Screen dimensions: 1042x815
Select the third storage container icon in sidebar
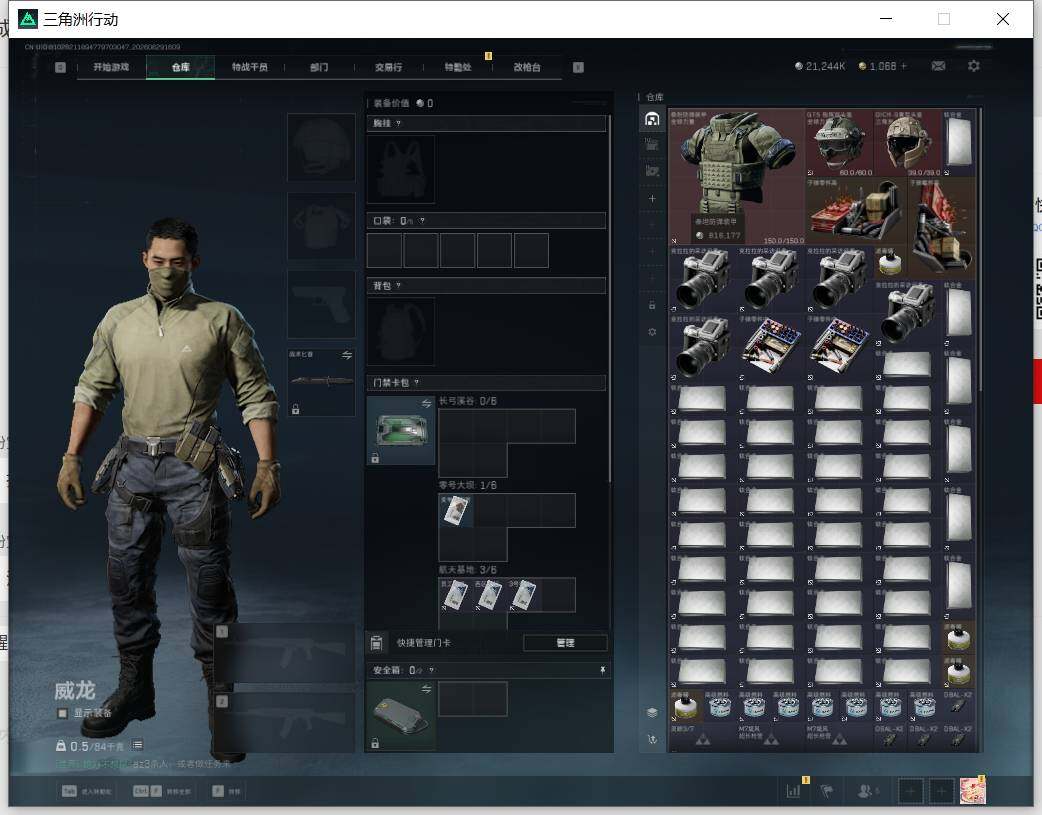(x=652, y=172)
